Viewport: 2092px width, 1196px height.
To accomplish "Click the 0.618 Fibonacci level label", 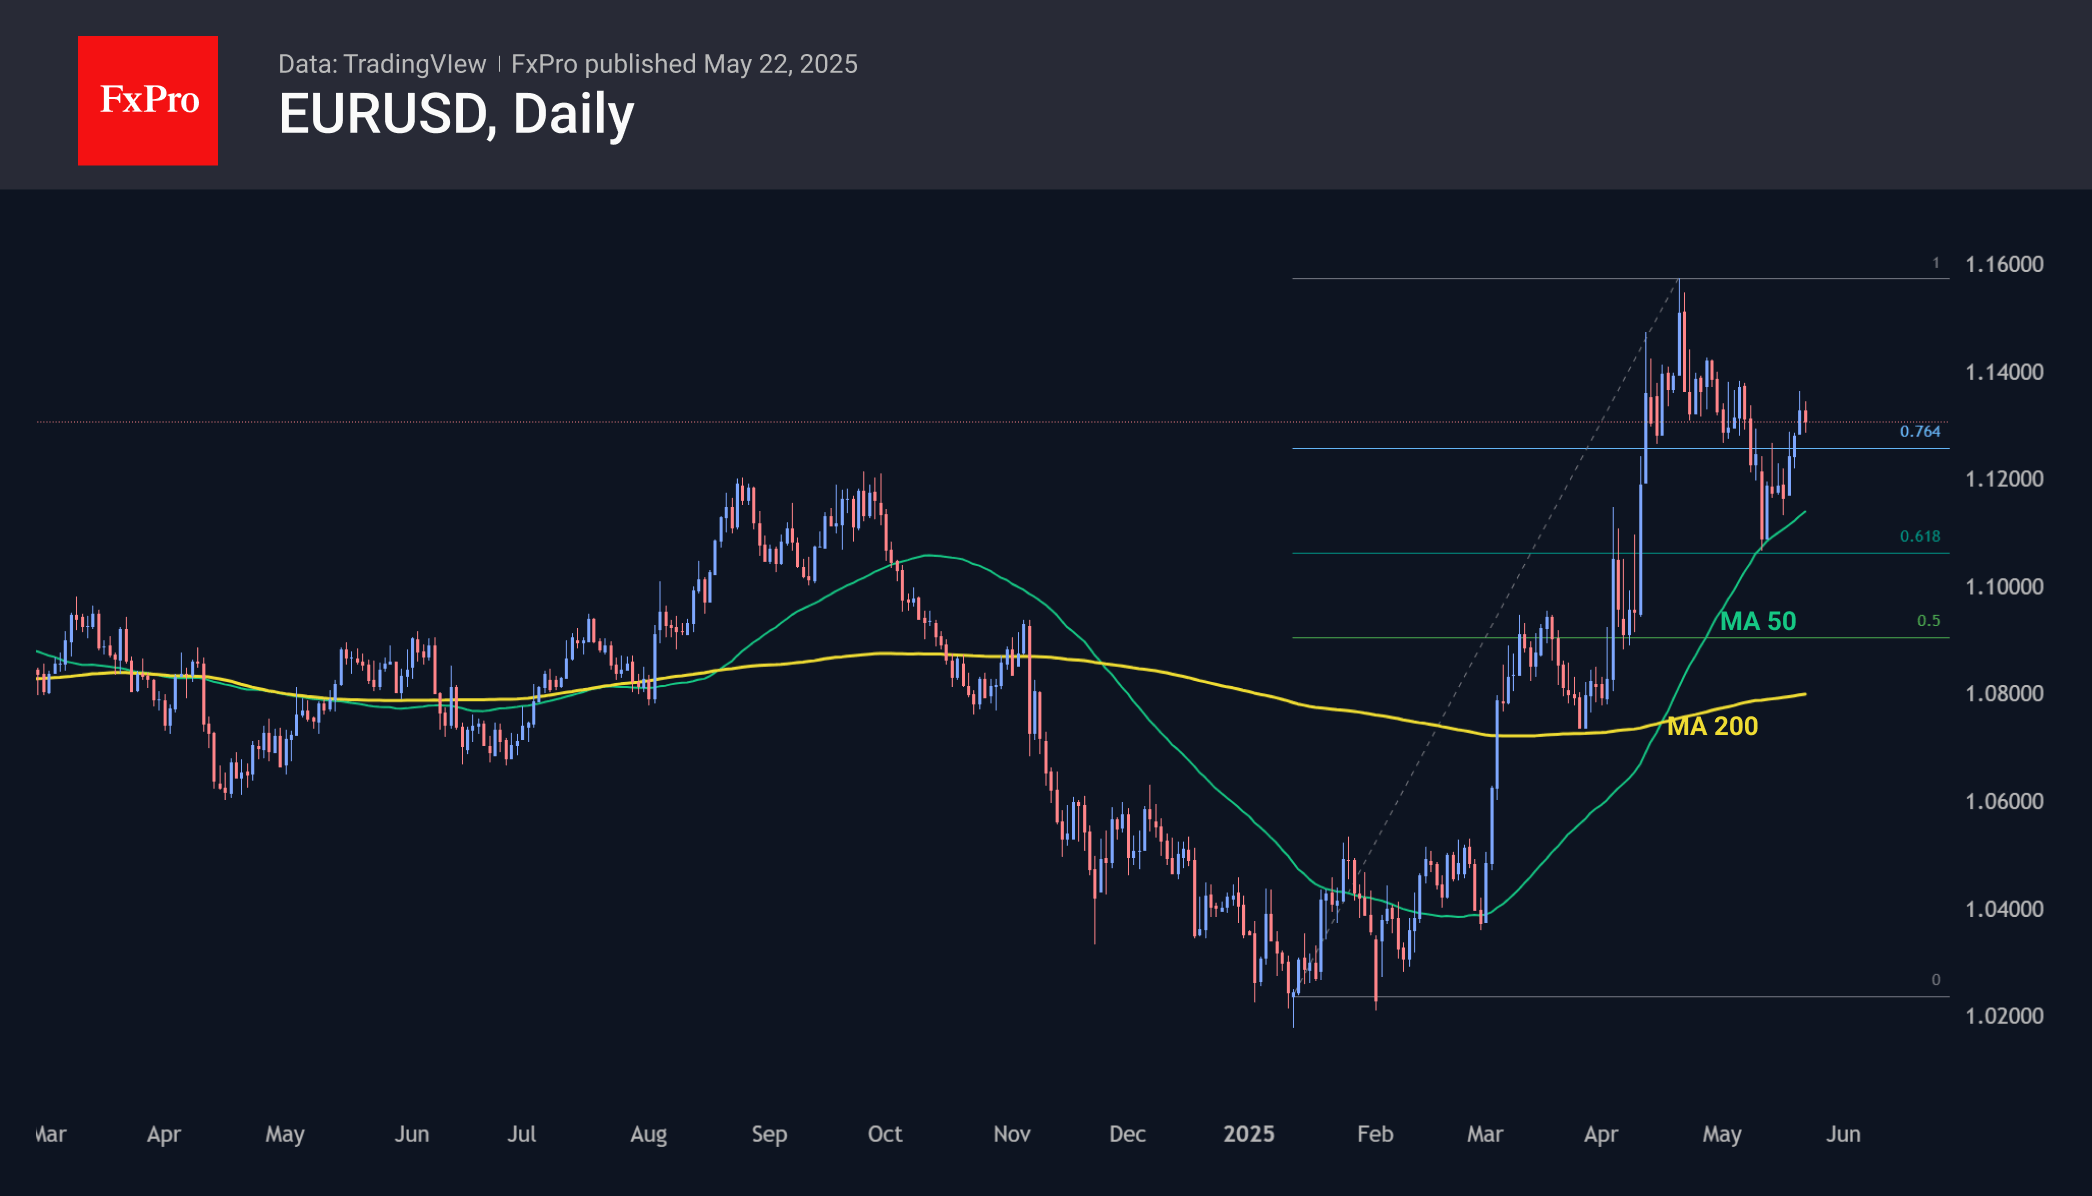I will [1919, 536].
